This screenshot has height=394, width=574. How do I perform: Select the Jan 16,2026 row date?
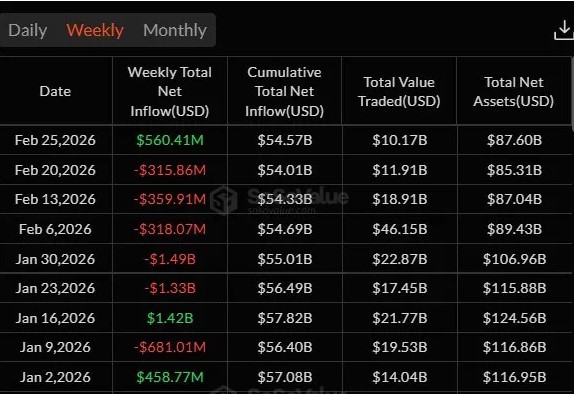(55, 318)
